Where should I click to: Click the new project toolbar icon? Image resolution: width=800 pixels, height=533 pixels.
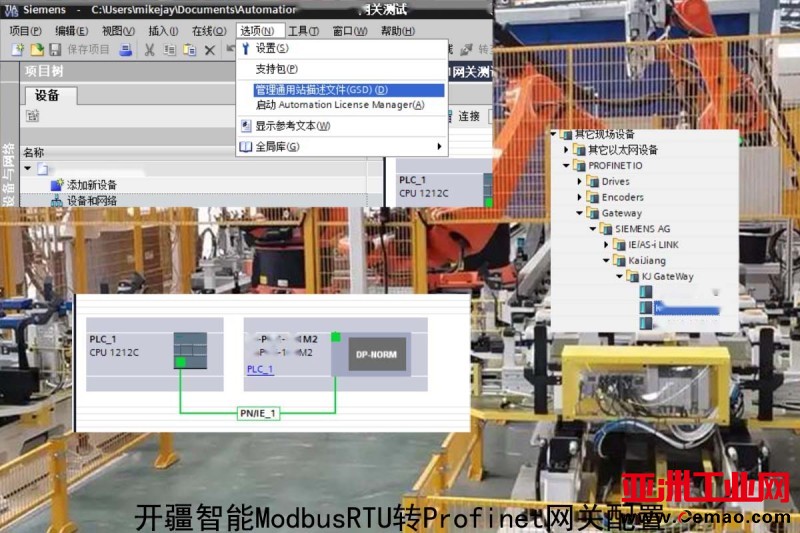(x=18, y=49)
